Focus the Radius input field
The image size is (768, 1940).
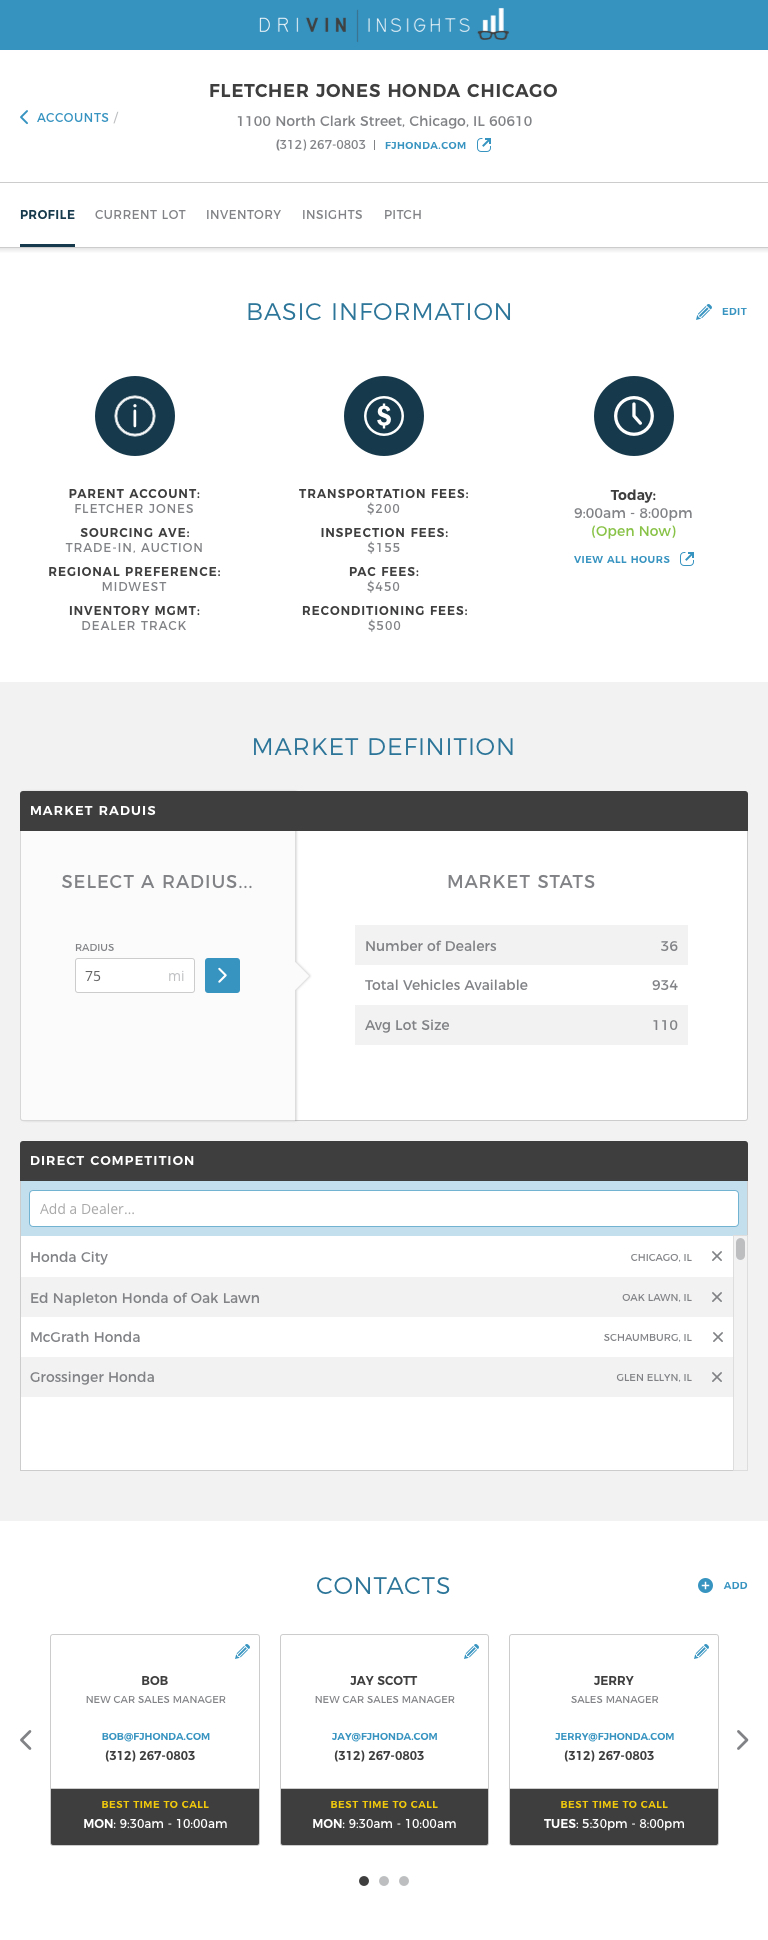(135, 976)
